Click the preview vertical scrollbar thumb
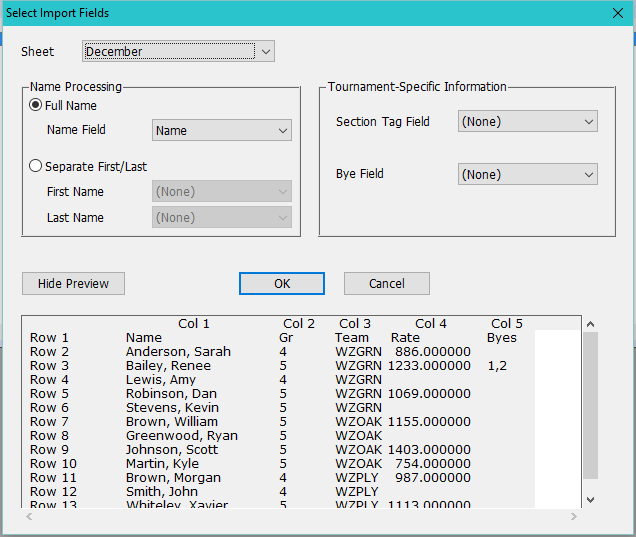This screenshot has width=636, height=537. 590,405
